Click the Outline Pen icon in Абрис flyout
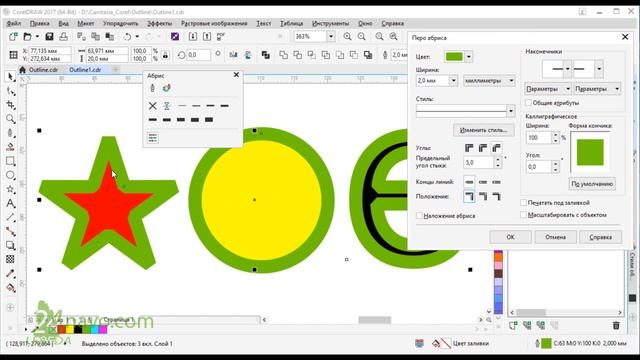Viewport: 640px width, 360px height. coord(152,88)
